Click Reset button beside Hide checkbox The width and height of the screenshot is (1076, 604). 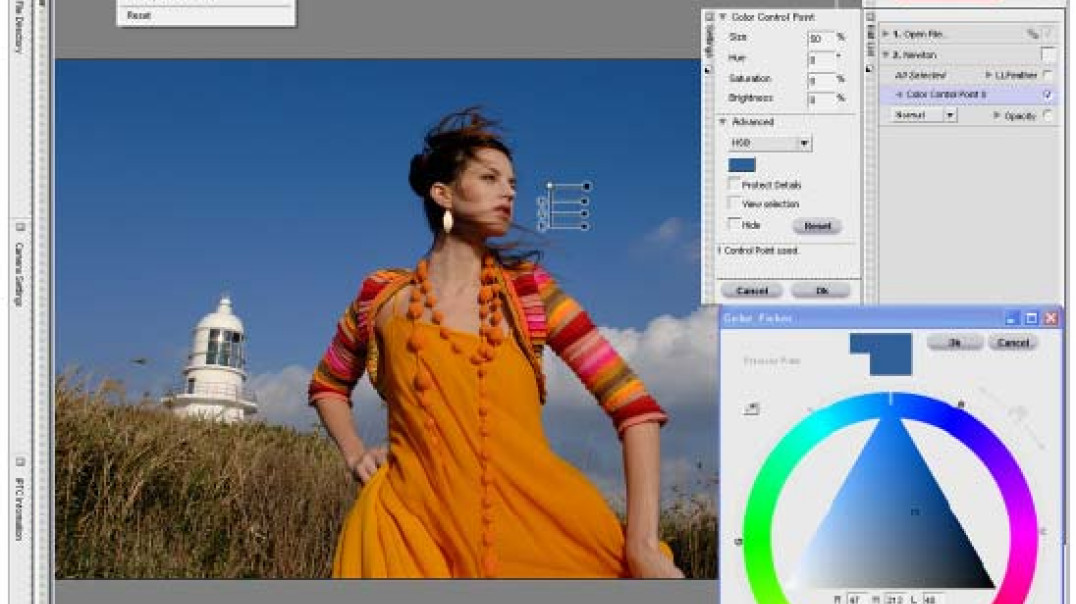tap(817, 226)
